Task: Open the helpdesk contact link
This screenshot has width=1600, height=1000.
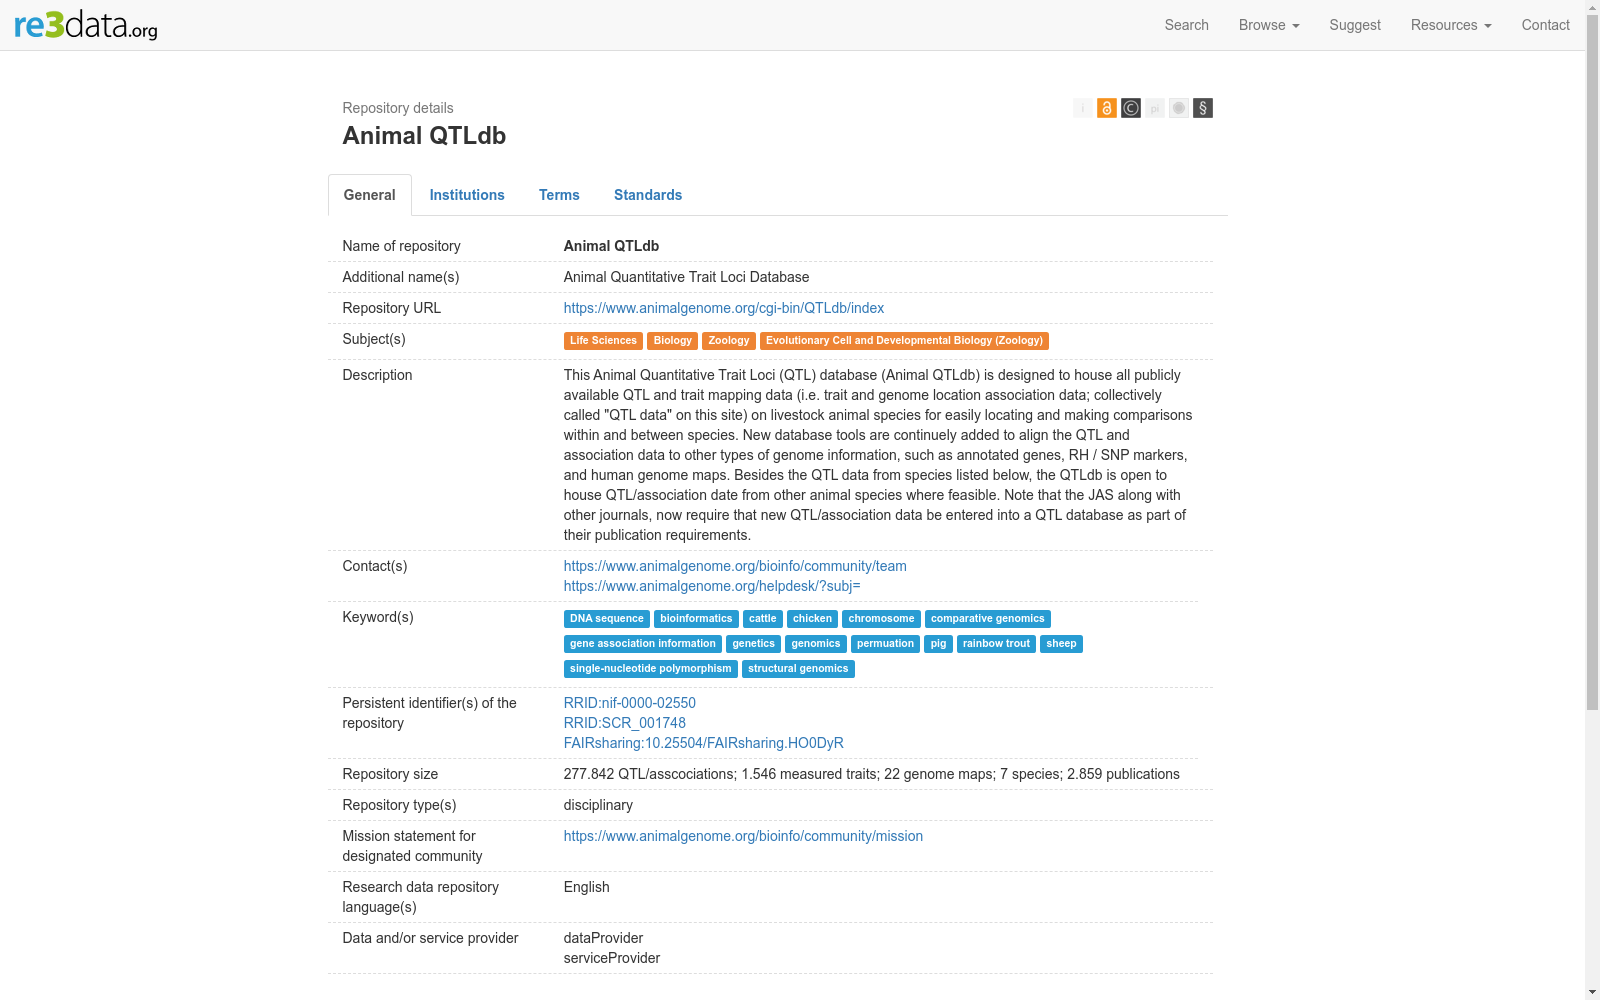Action: 712,586
